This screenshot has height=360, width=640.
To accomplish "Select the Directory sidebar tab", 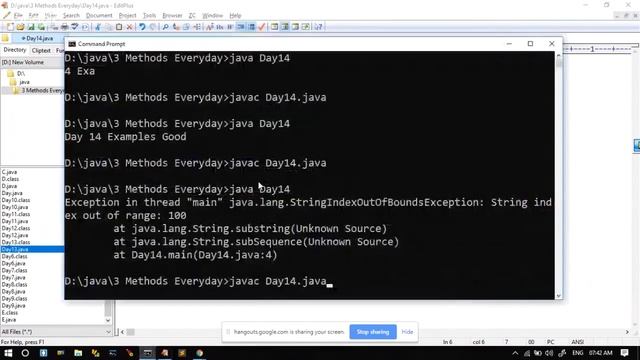I will click(15, 50).
